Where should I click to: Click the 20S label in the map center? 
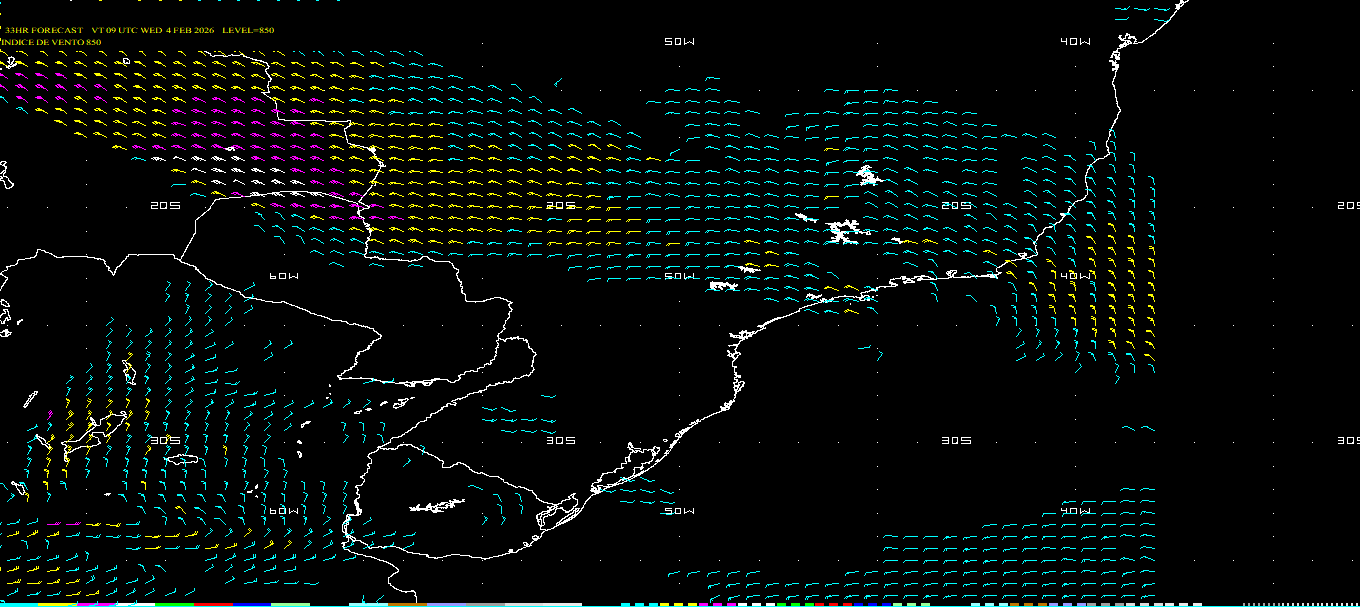(x=561, y=205)
